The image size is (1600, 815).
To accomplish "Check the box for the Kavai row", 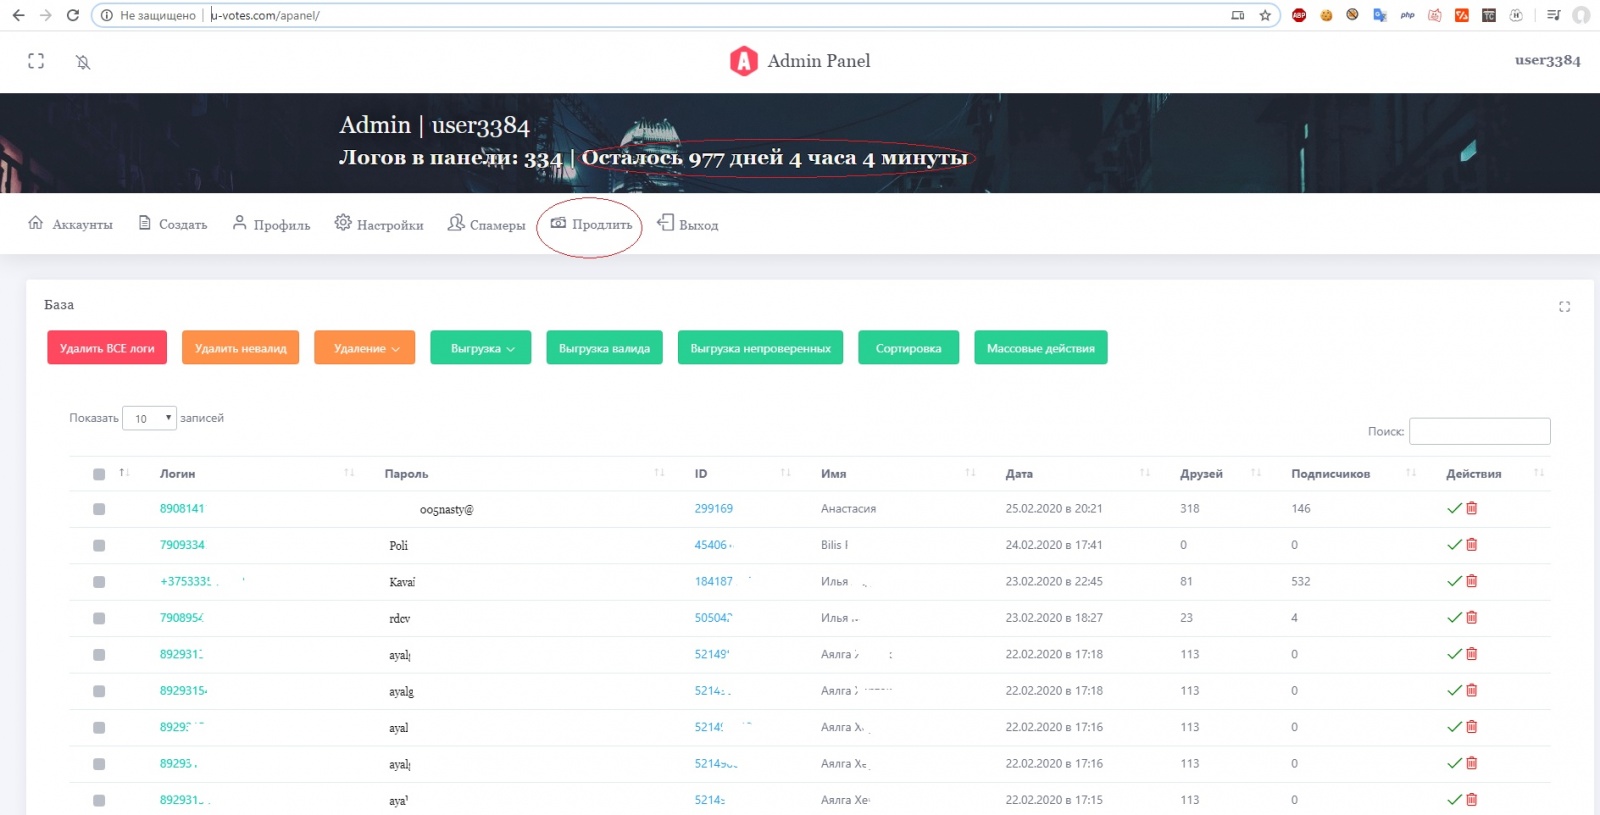I will [x=99, y=582].
